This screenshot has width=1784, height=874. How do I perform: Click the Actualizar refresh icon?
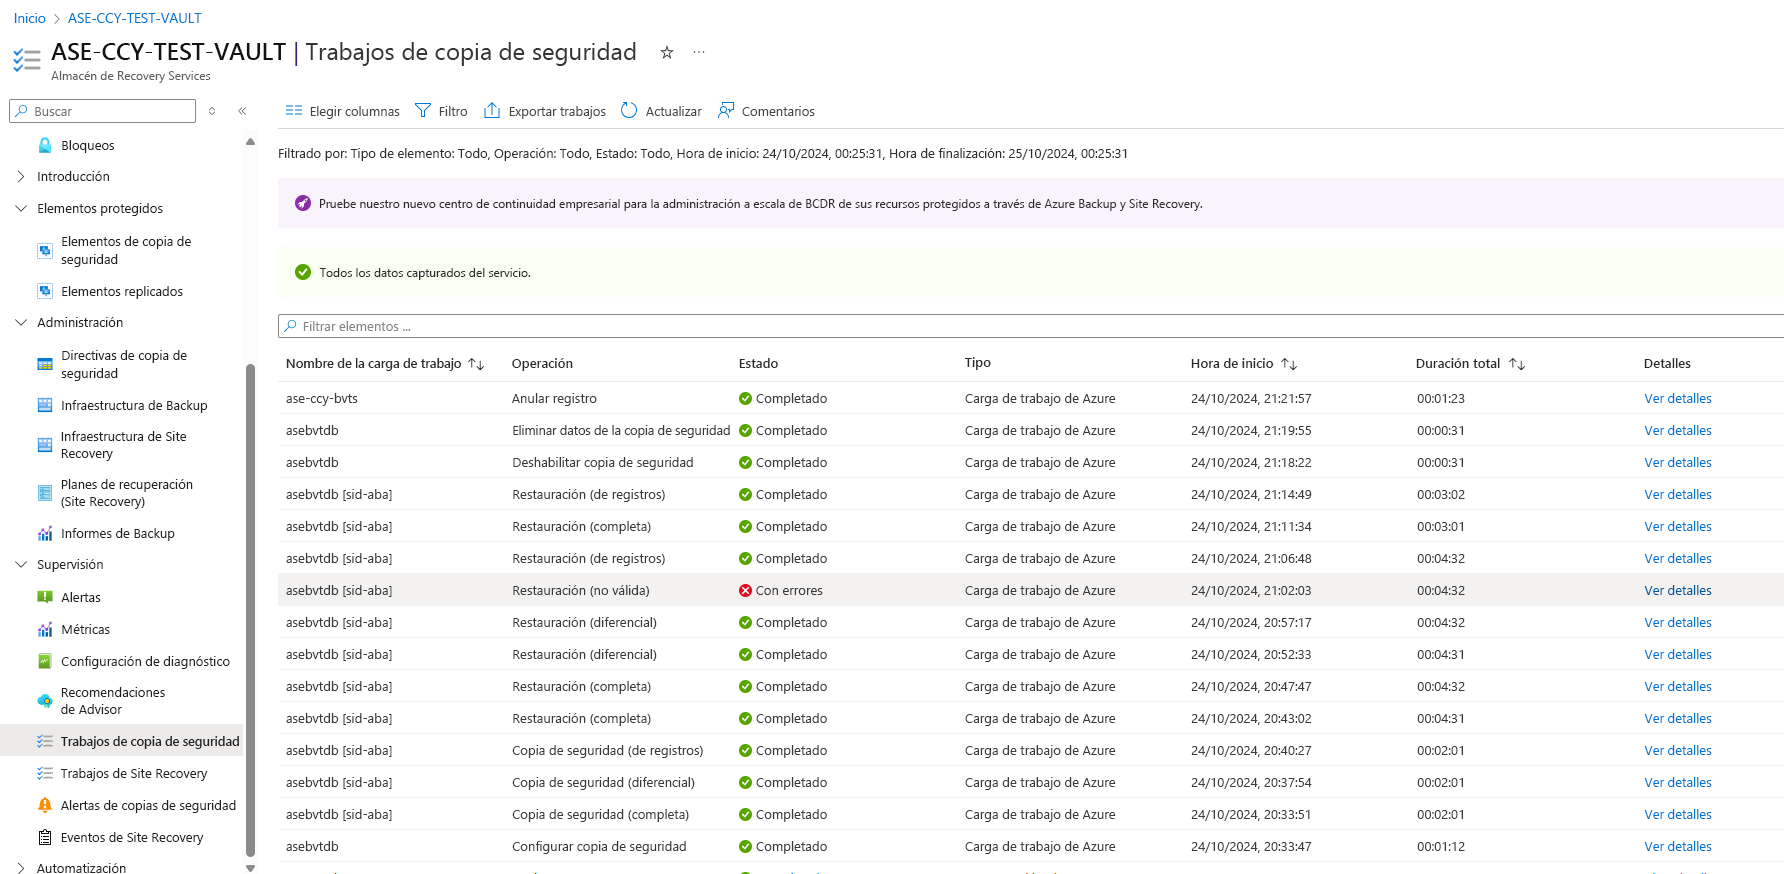point(629,111)
